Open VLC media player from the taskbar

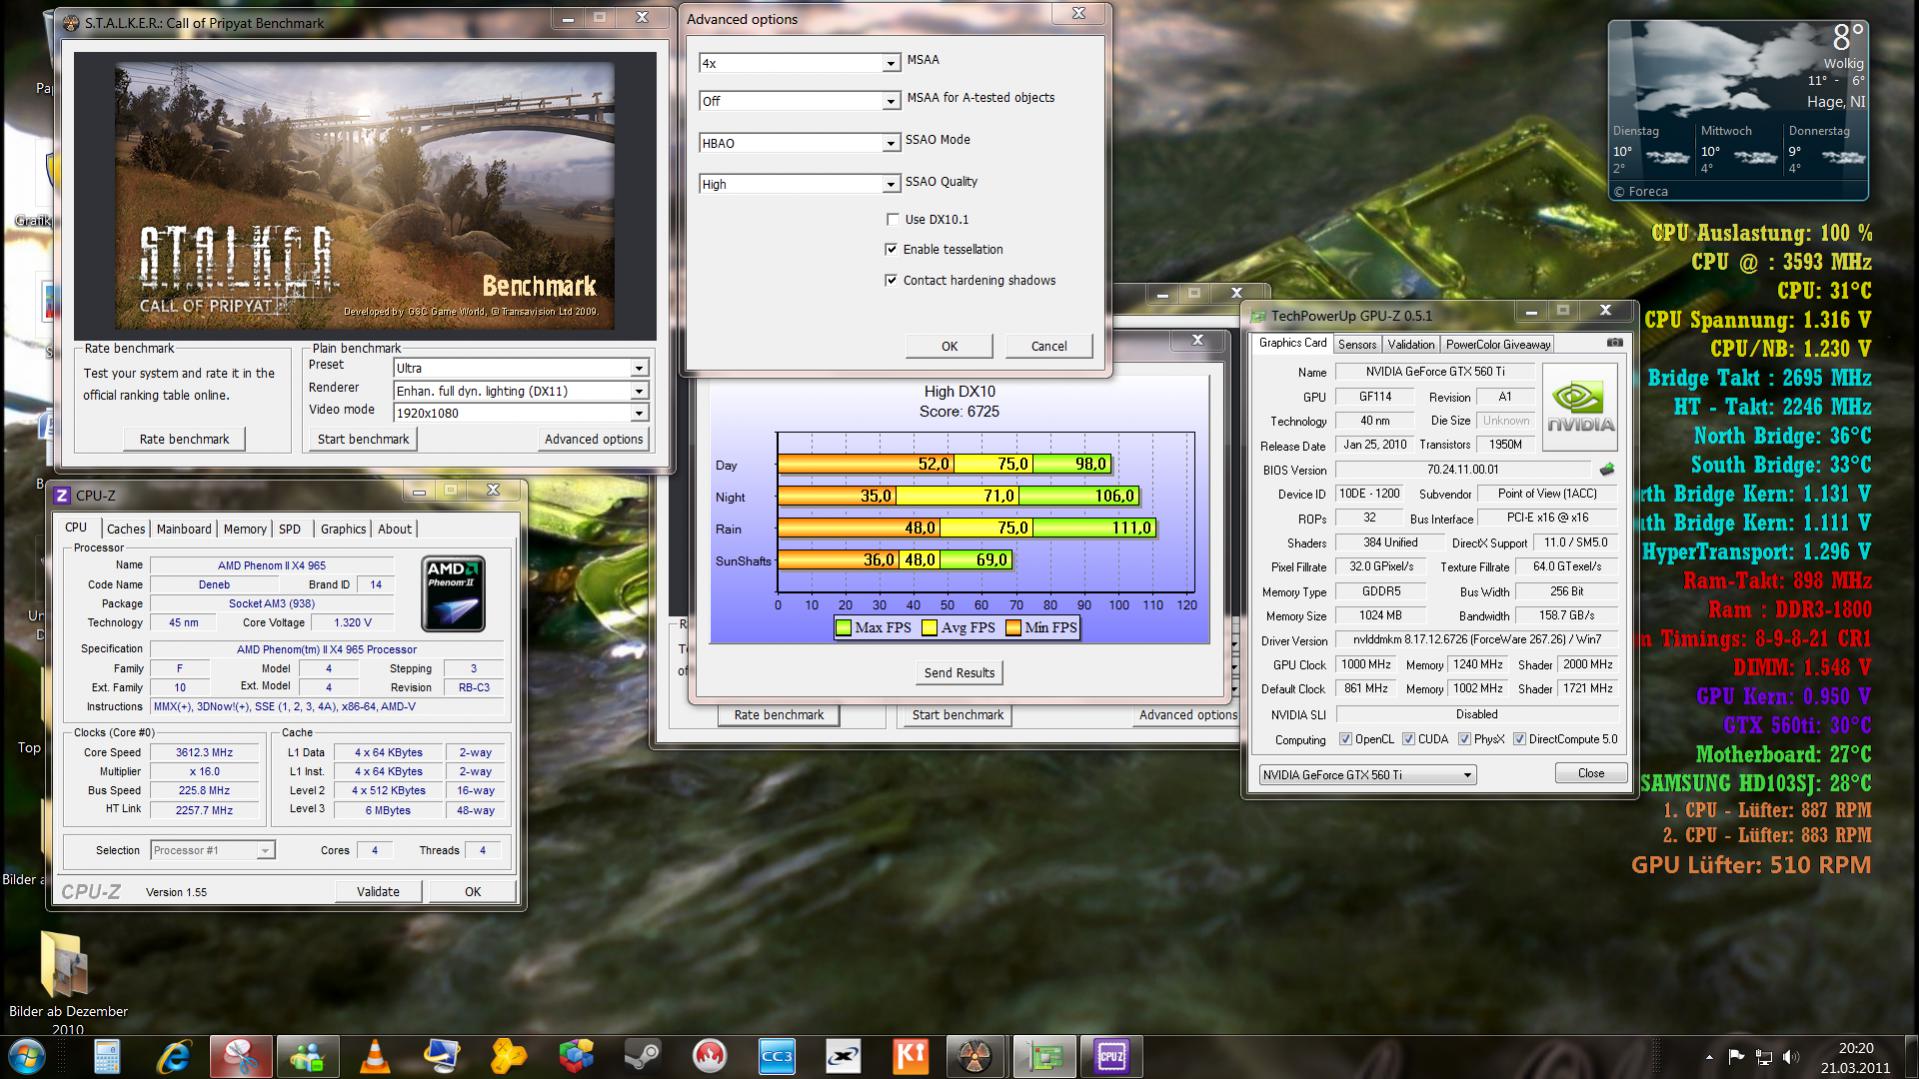pyautogui.click(x=375, y=1056)
